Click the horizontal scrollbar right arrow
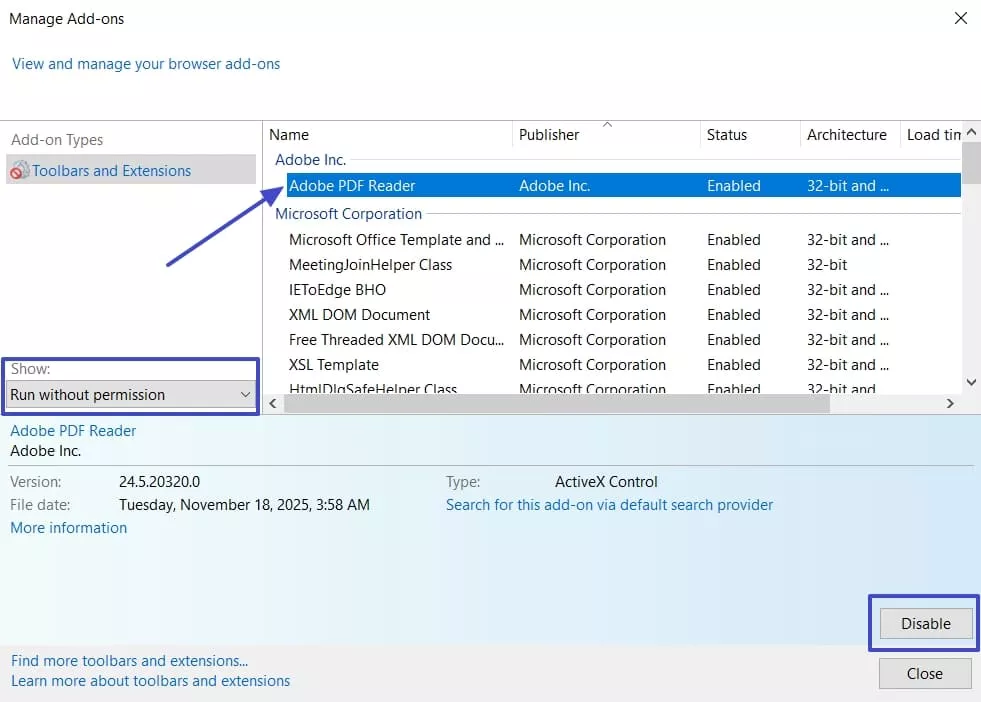The image size is (981, 702). pyautogui.click(x=950, y=403)
